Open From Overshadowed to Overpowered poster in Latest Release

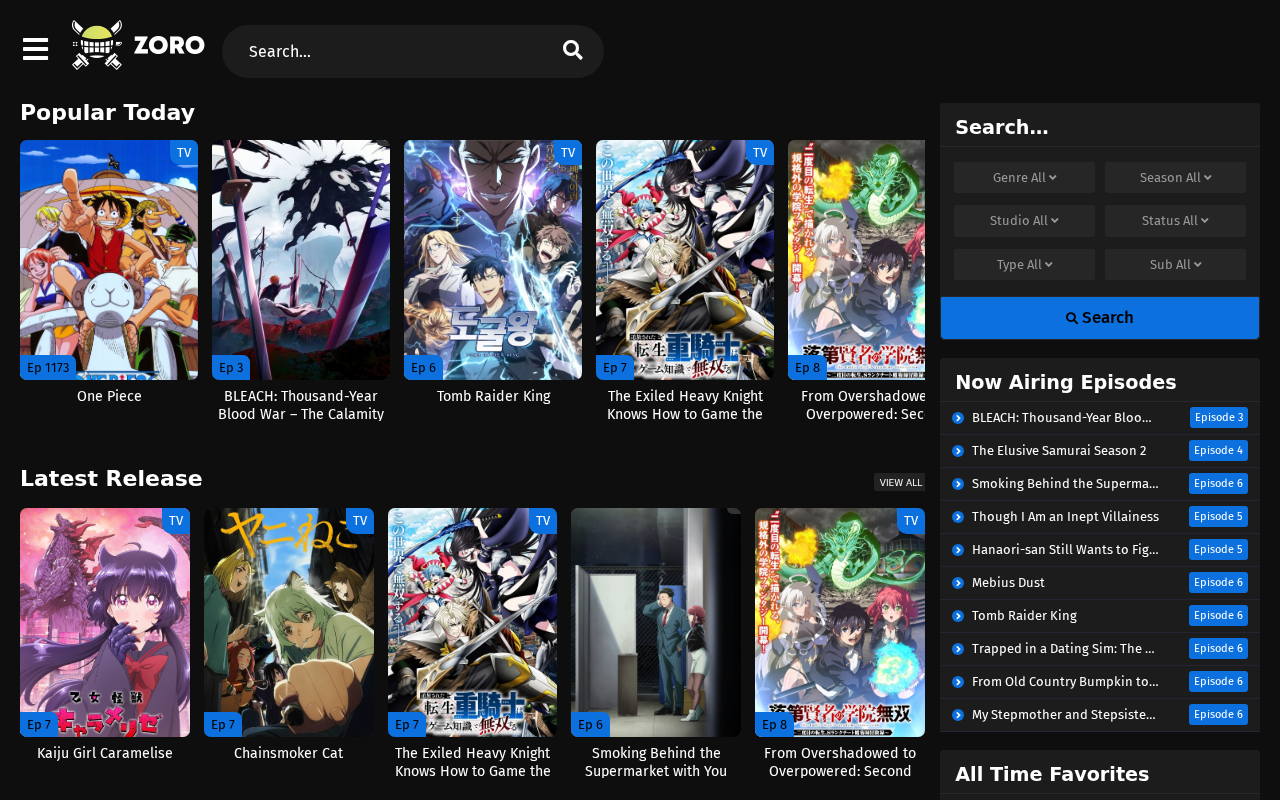tap(840, 622)
